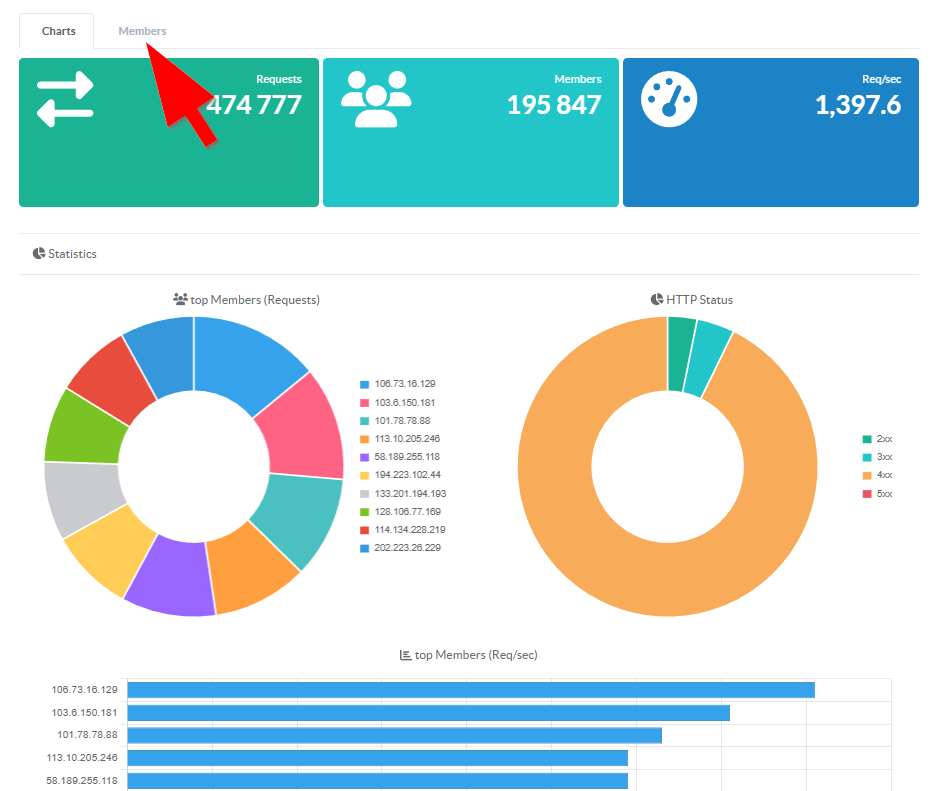This screenshot has height=791, width=932.
Task: Click the pie chart icon beside Statistics
Action: tap(39, 254)
